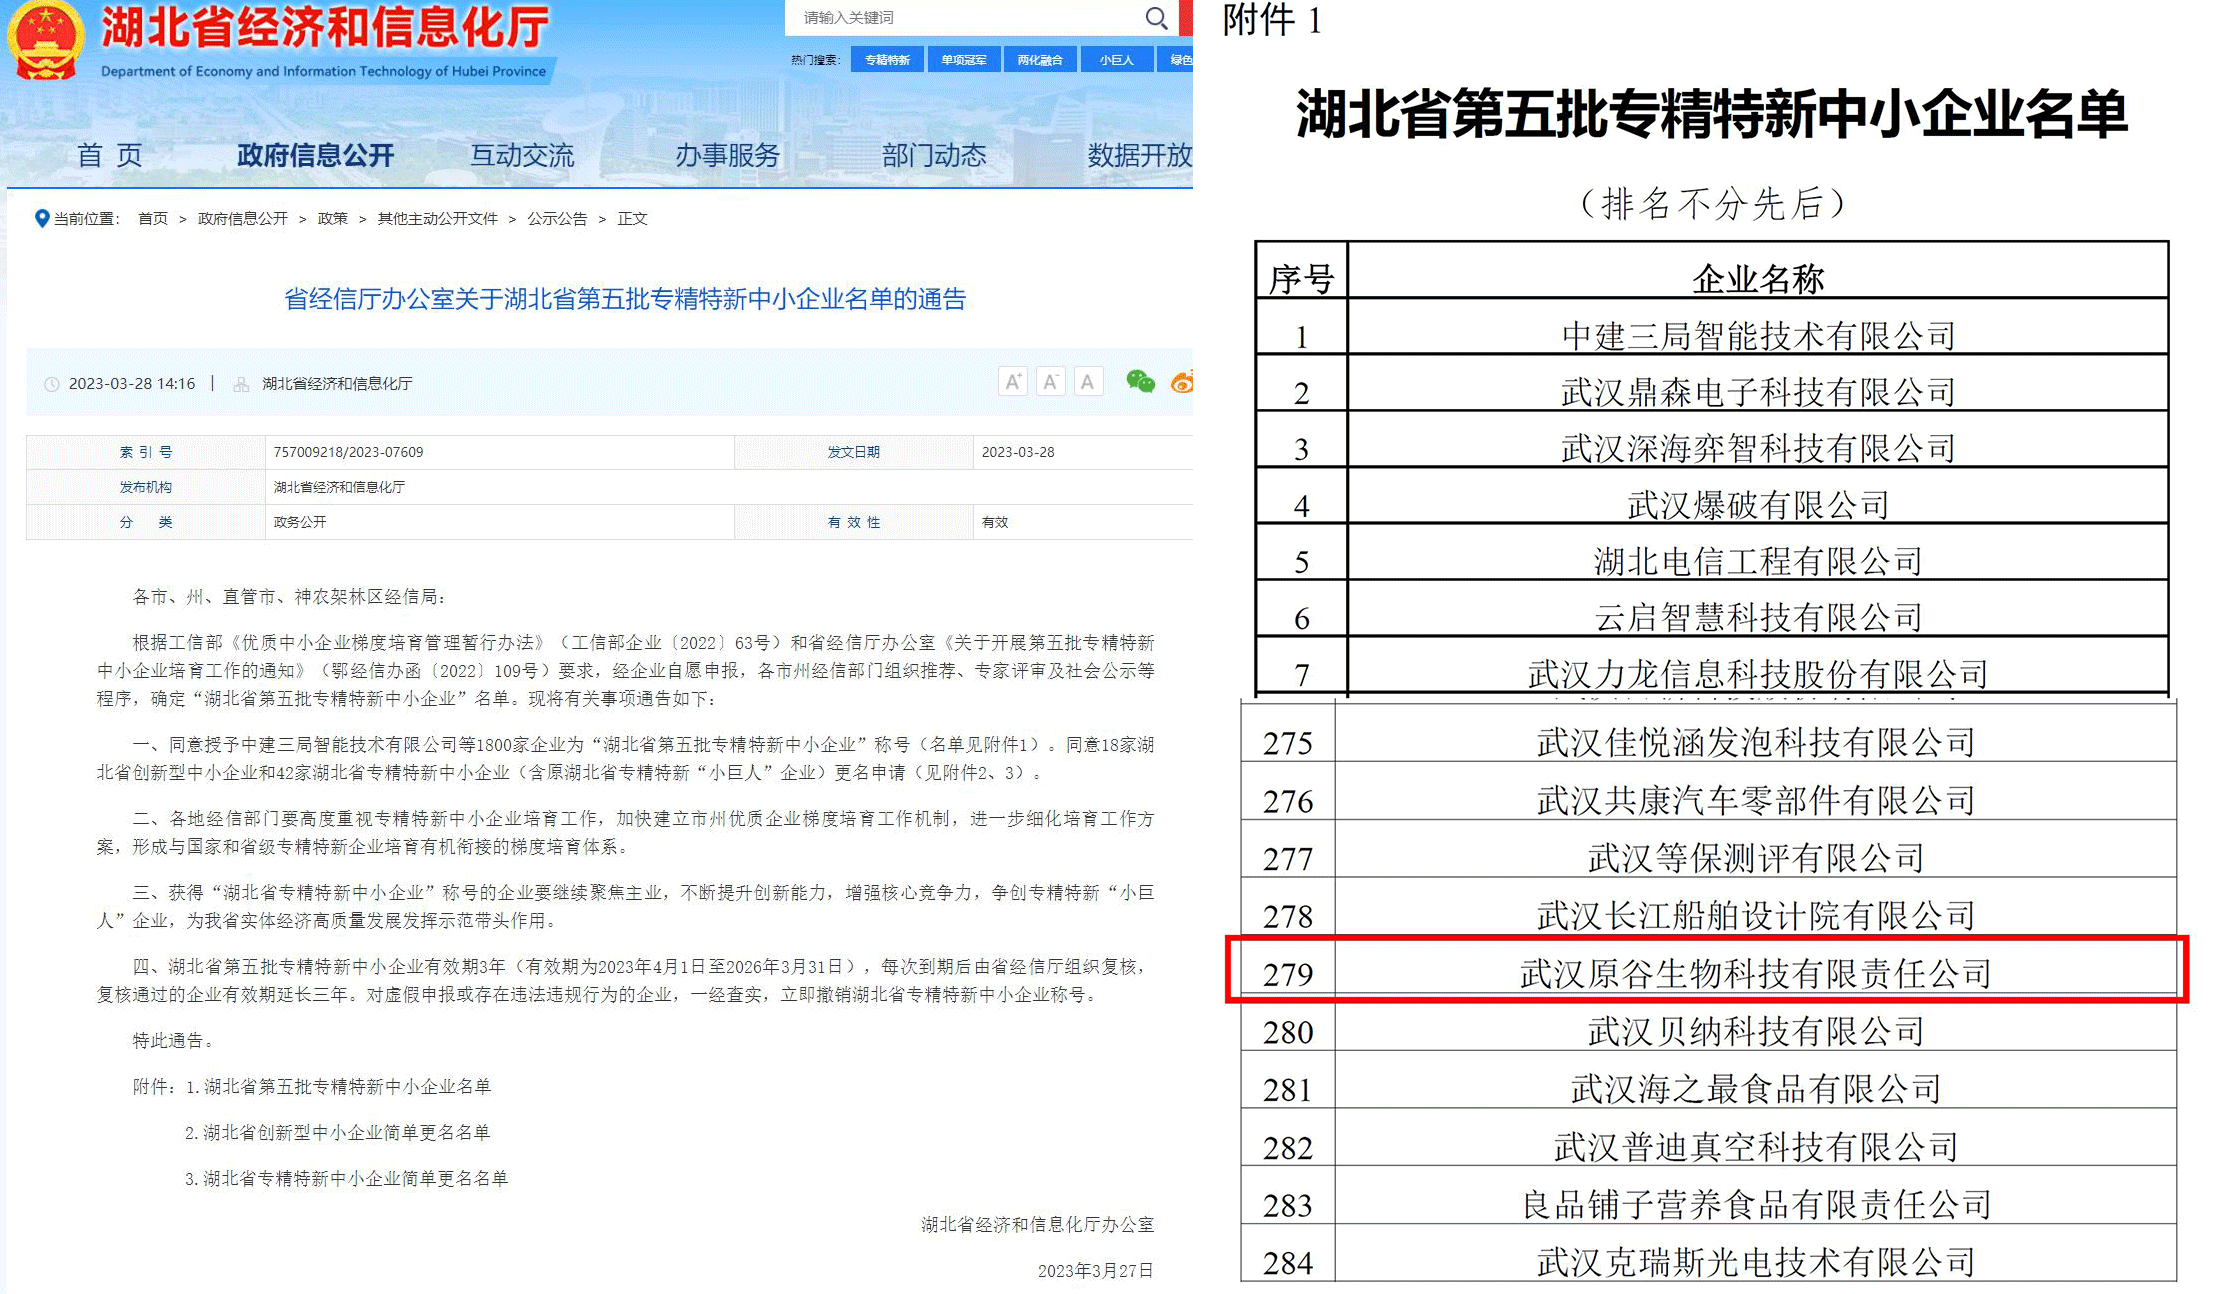Click the organization icon beside publisher name
The width and height of the screenshot is (2219, 1294).
tap(241, 384)
